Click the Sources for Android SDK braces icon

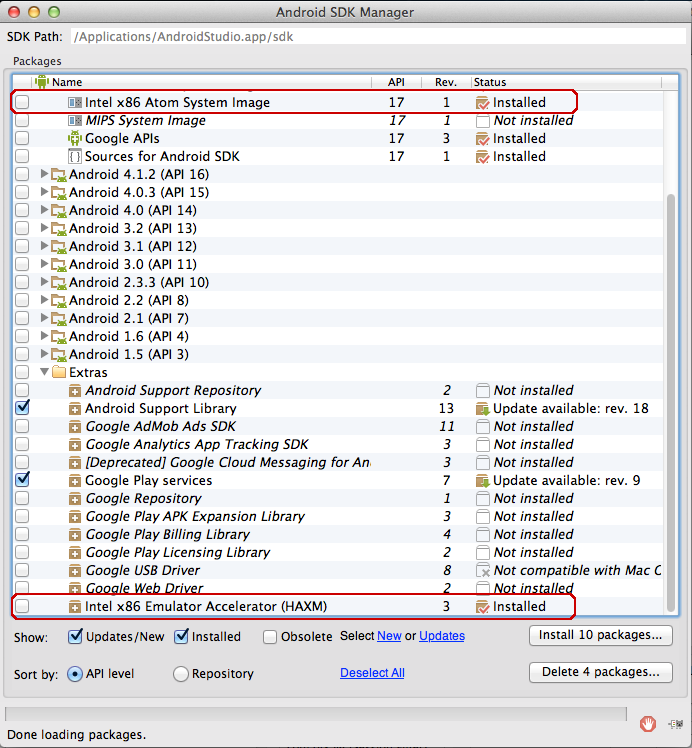tap(75, 156)
